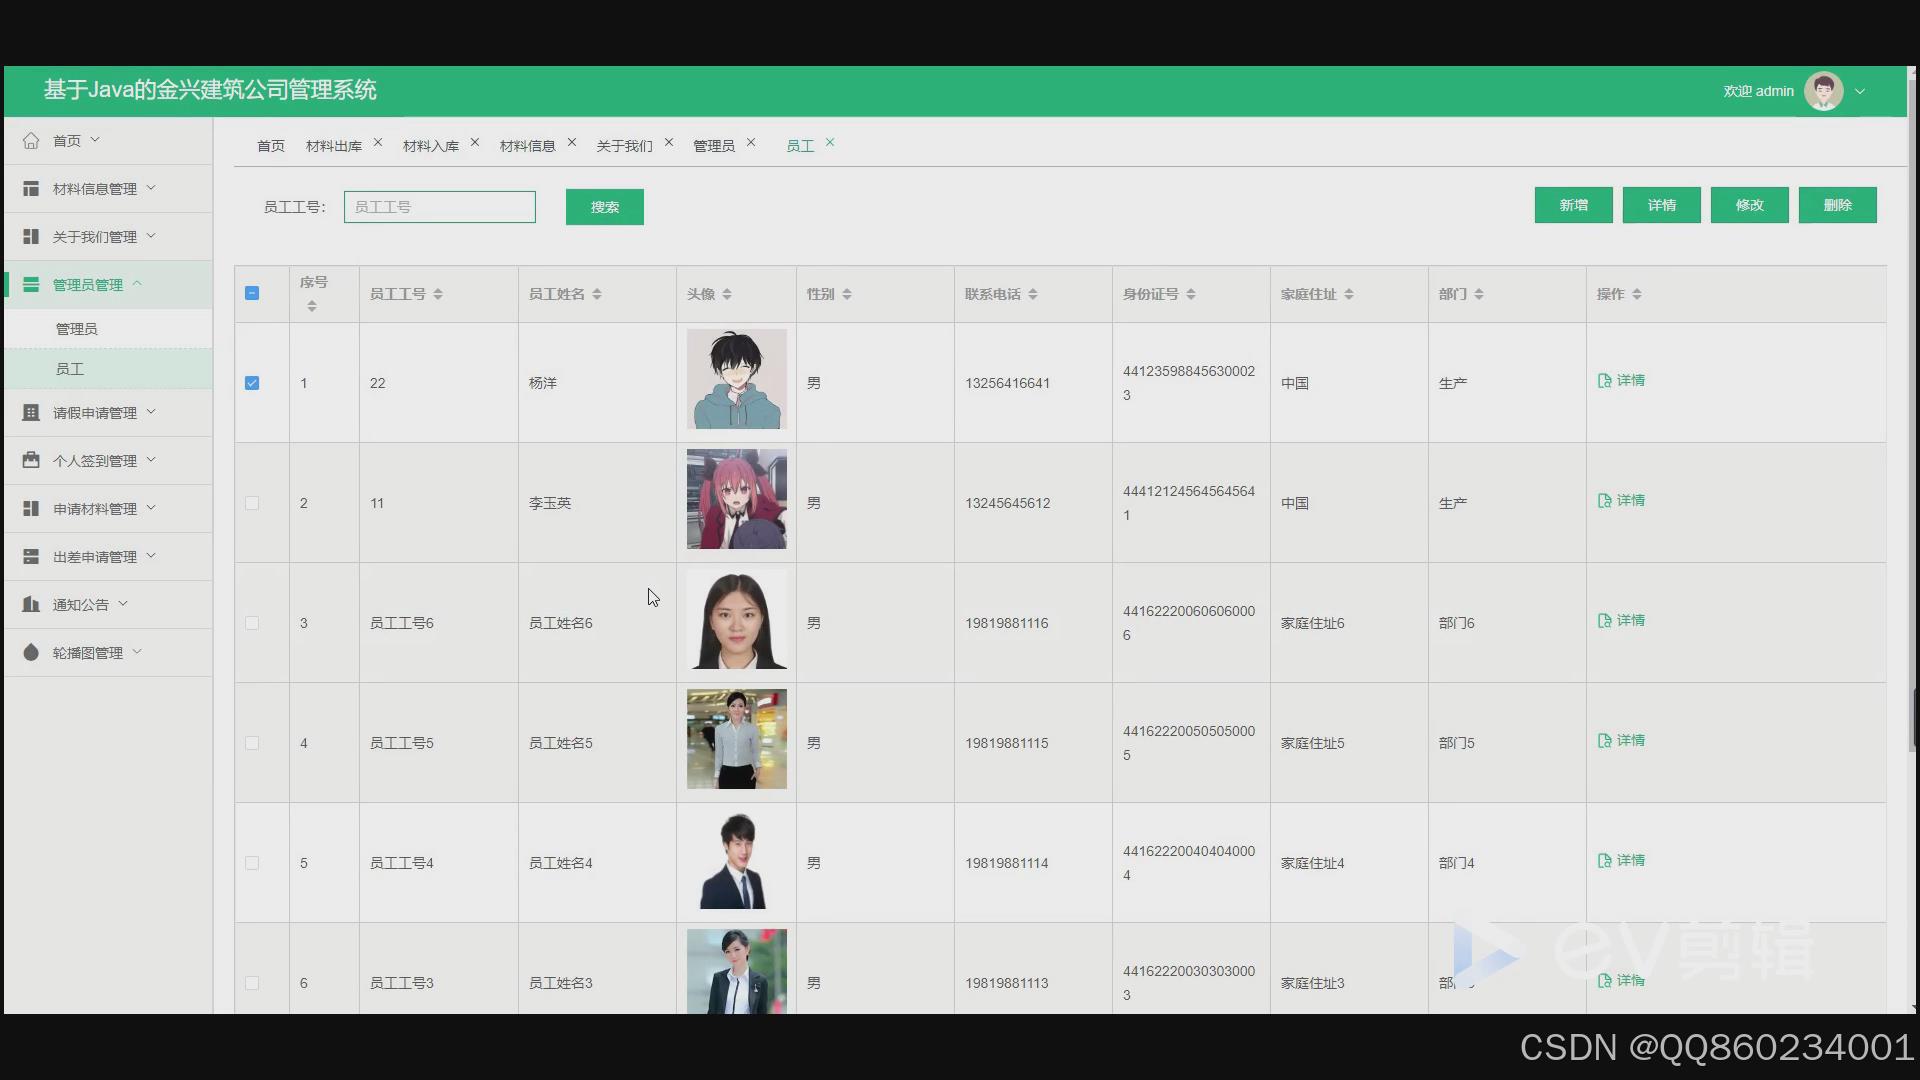1920x1080 pixels.
Task: Close the 材料出库 tab
Action: [378, 143]
